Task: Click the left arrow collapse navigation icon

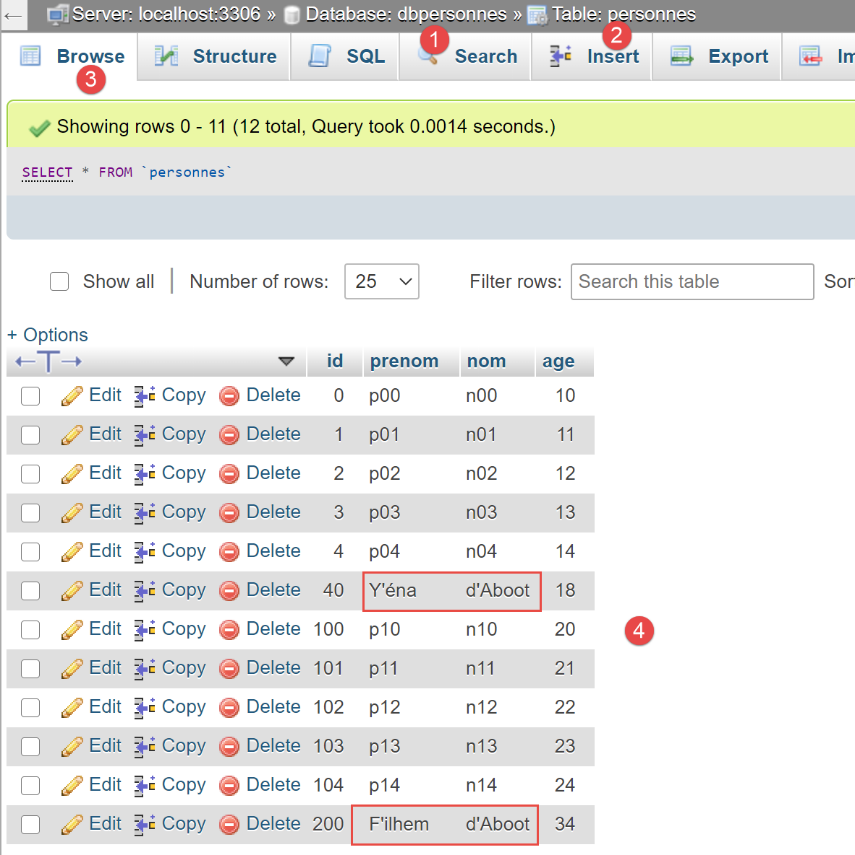Action: point(14,15)
